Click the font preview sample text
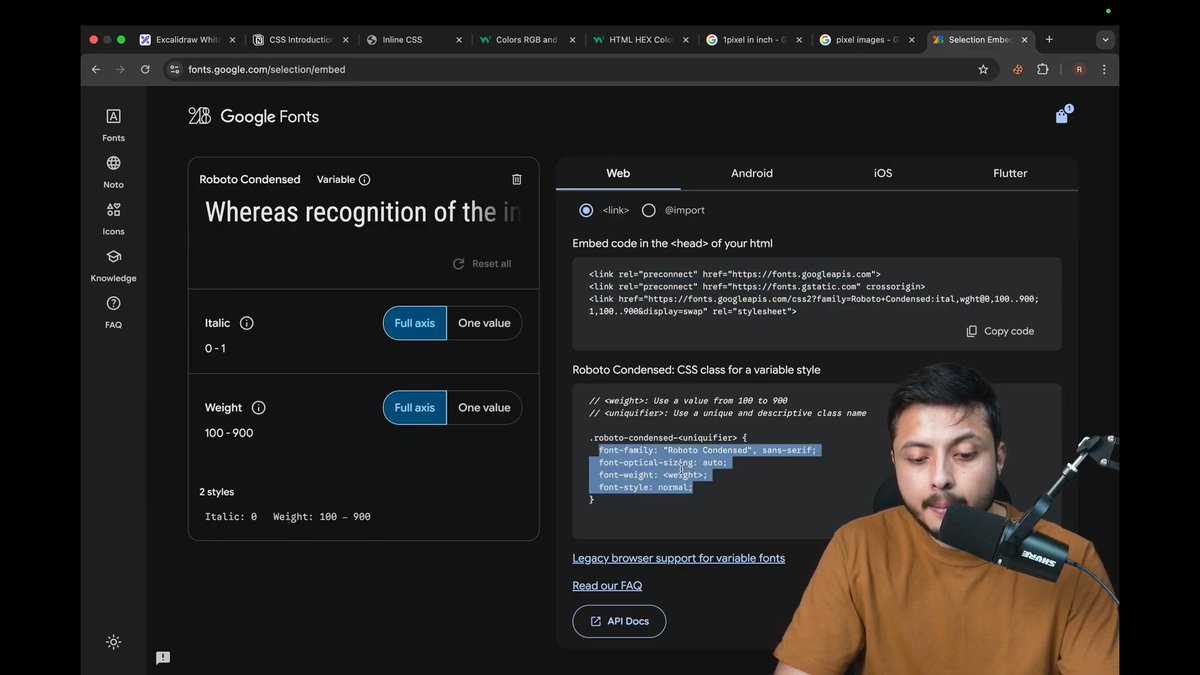Screen dimensions: 1200x675 tap(363, 212)
